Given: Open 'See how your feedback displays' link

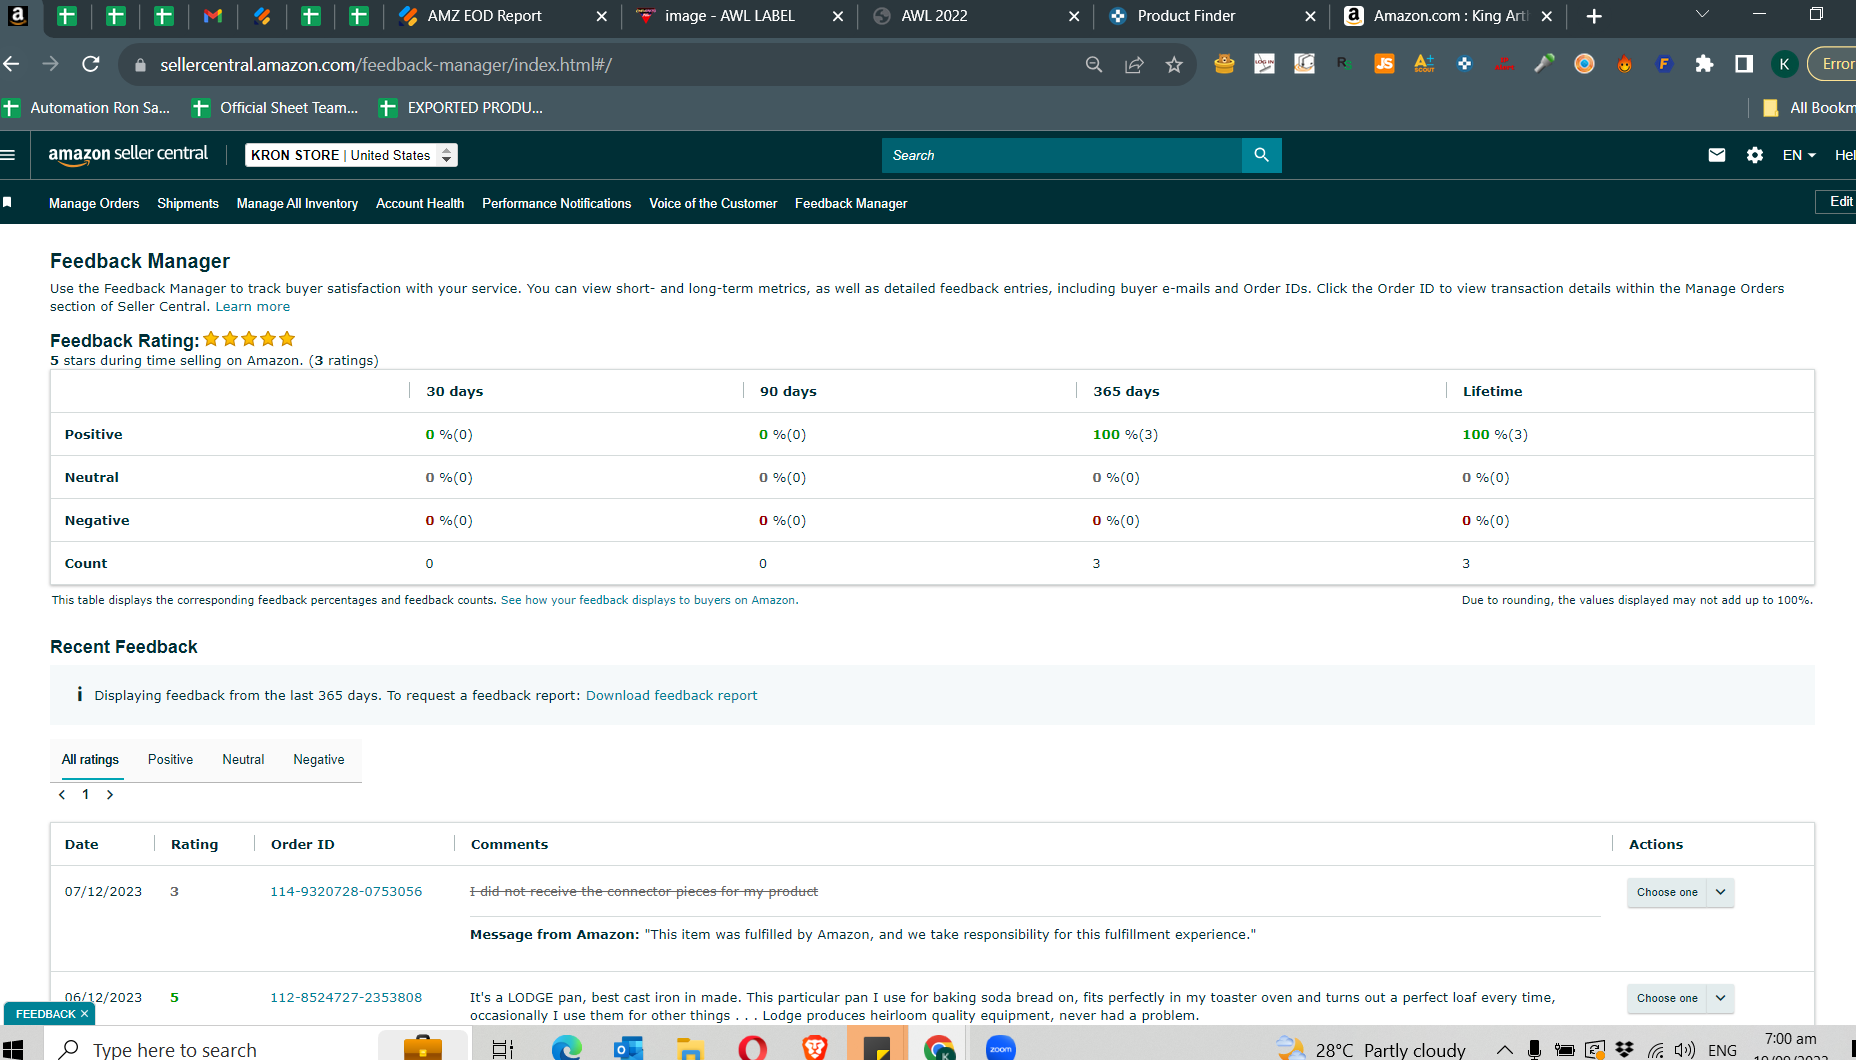Looking at the screenshot, I should point(648,600).
